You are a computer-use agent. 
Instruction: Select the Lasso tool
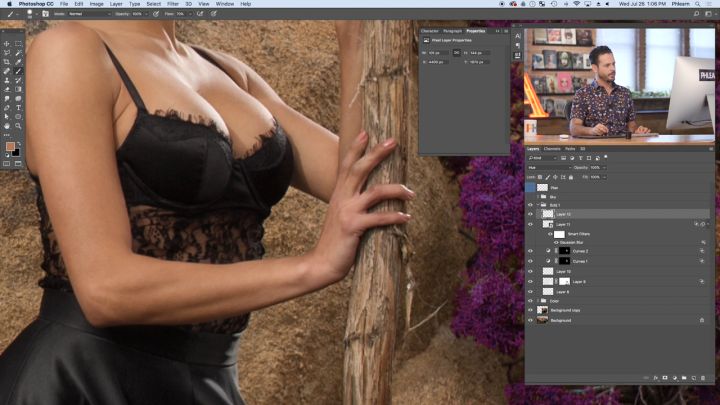click(x=7, y=53)
